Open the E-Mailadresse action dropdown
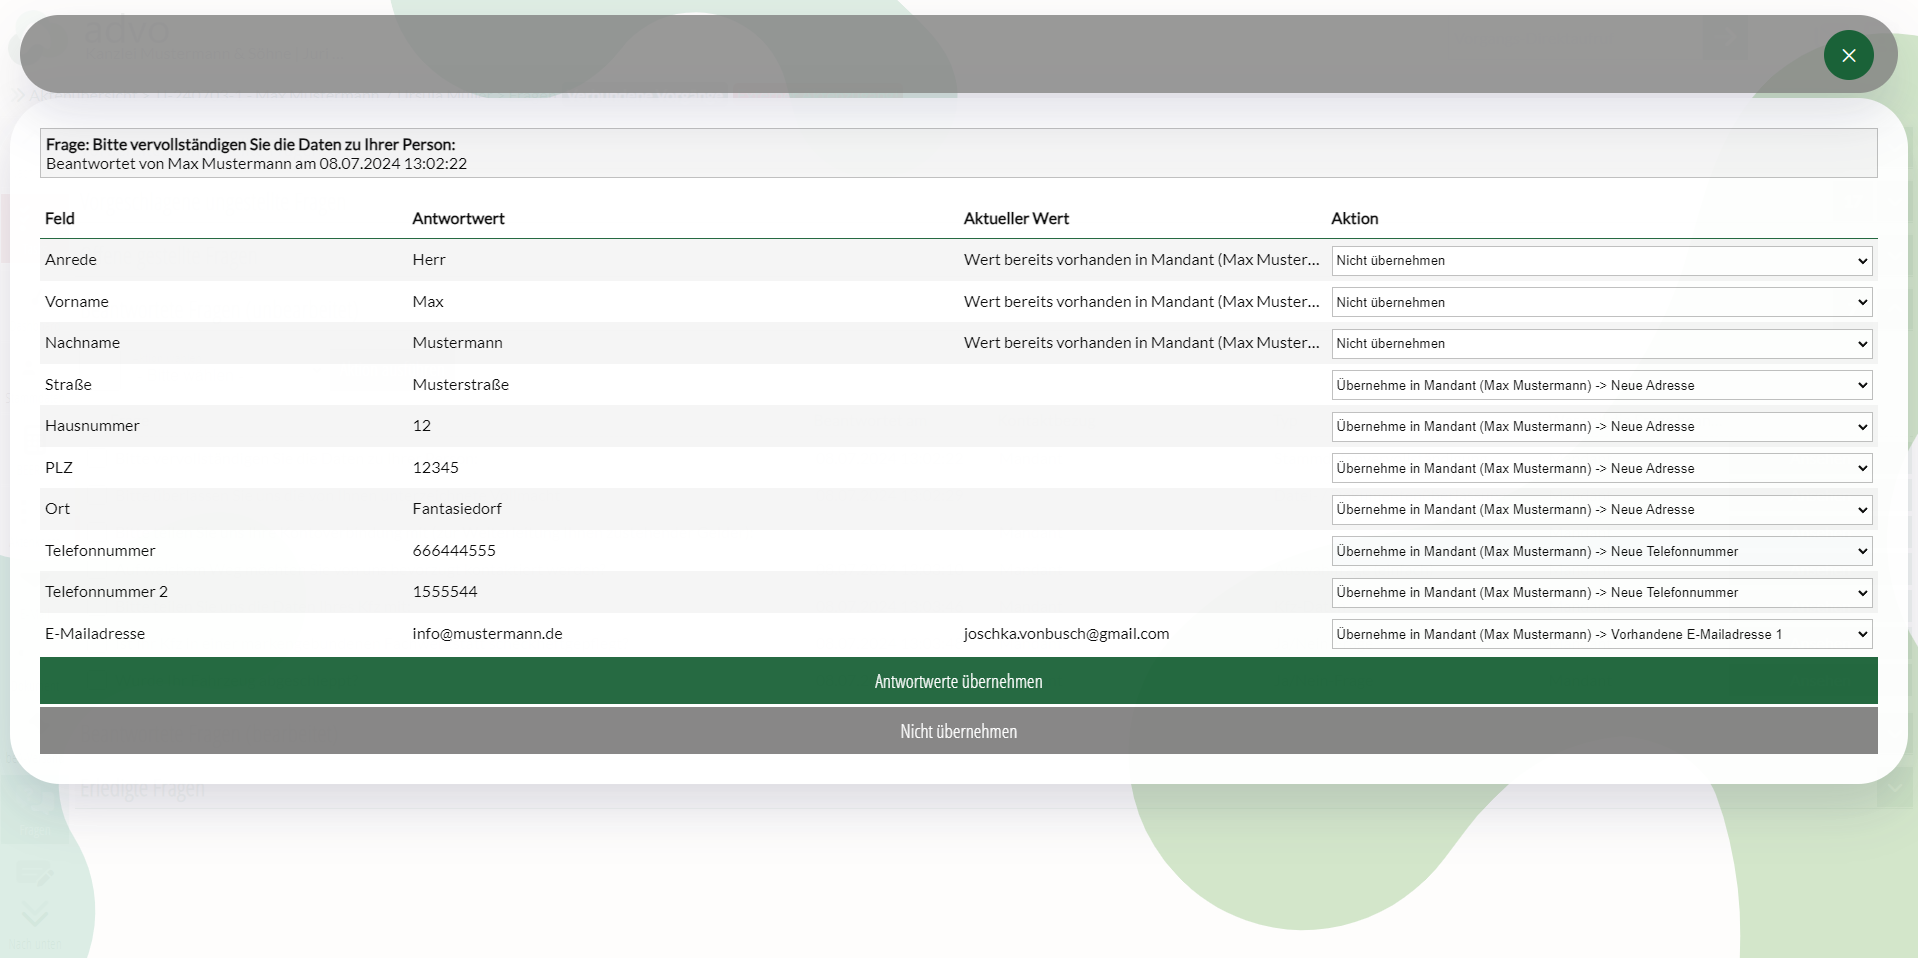 coord(1601,634)
